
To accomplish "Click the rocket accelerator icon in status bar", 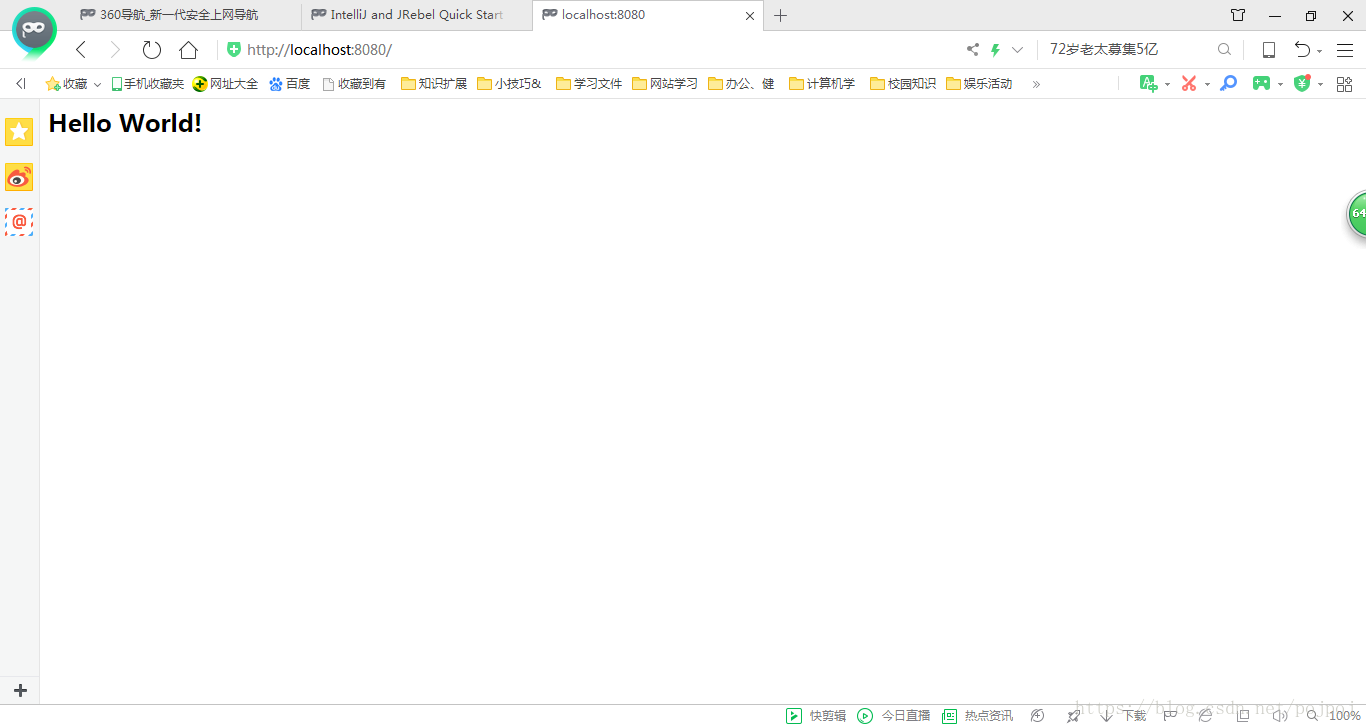I will click(x=1073, y=716).
